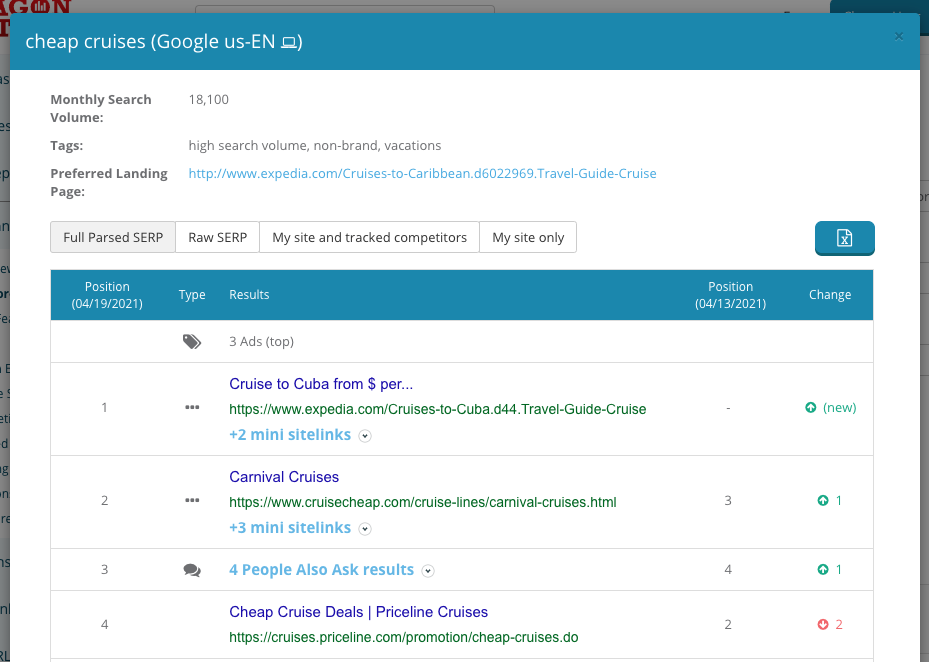Click the green up arrow for Carnival Cruises

(x=821, y=499)
